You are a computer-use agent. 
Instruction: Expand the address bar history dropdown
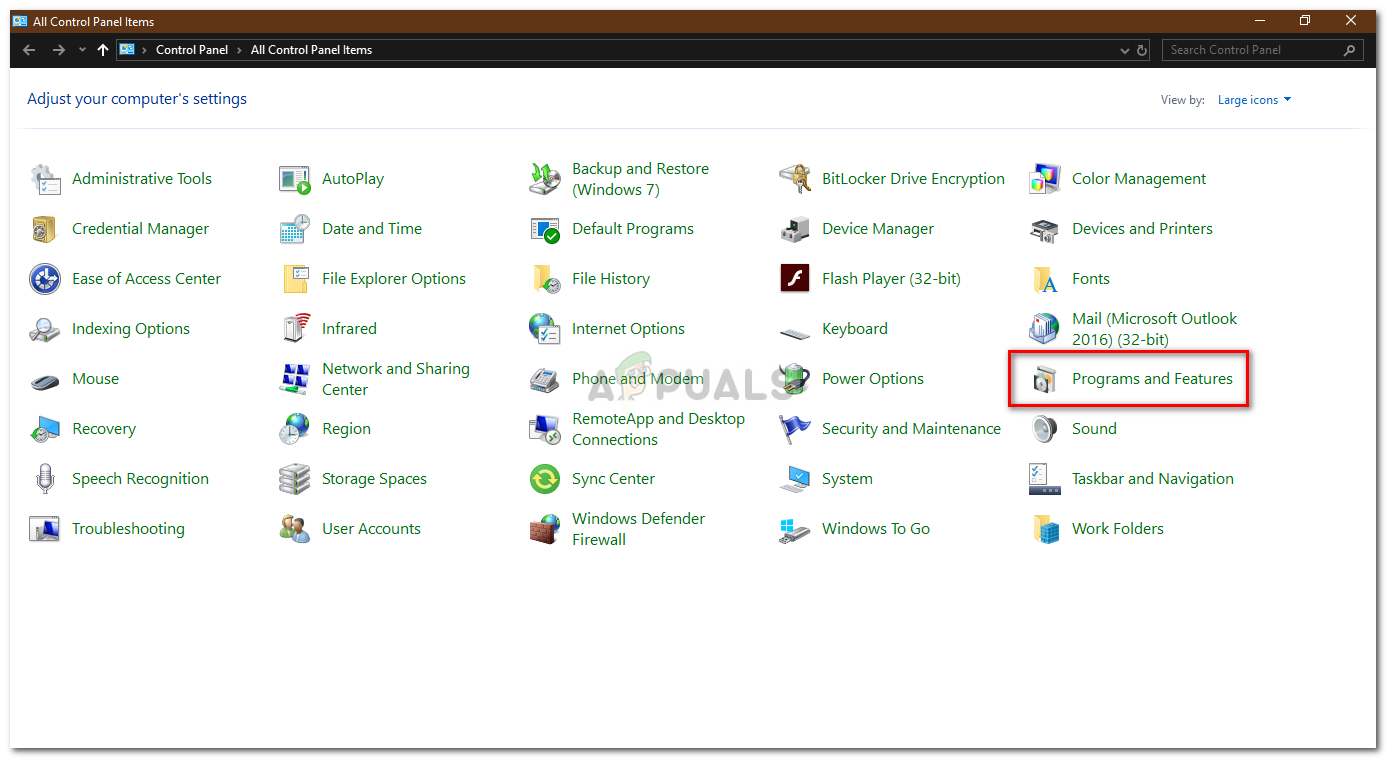pos(1125,50)
